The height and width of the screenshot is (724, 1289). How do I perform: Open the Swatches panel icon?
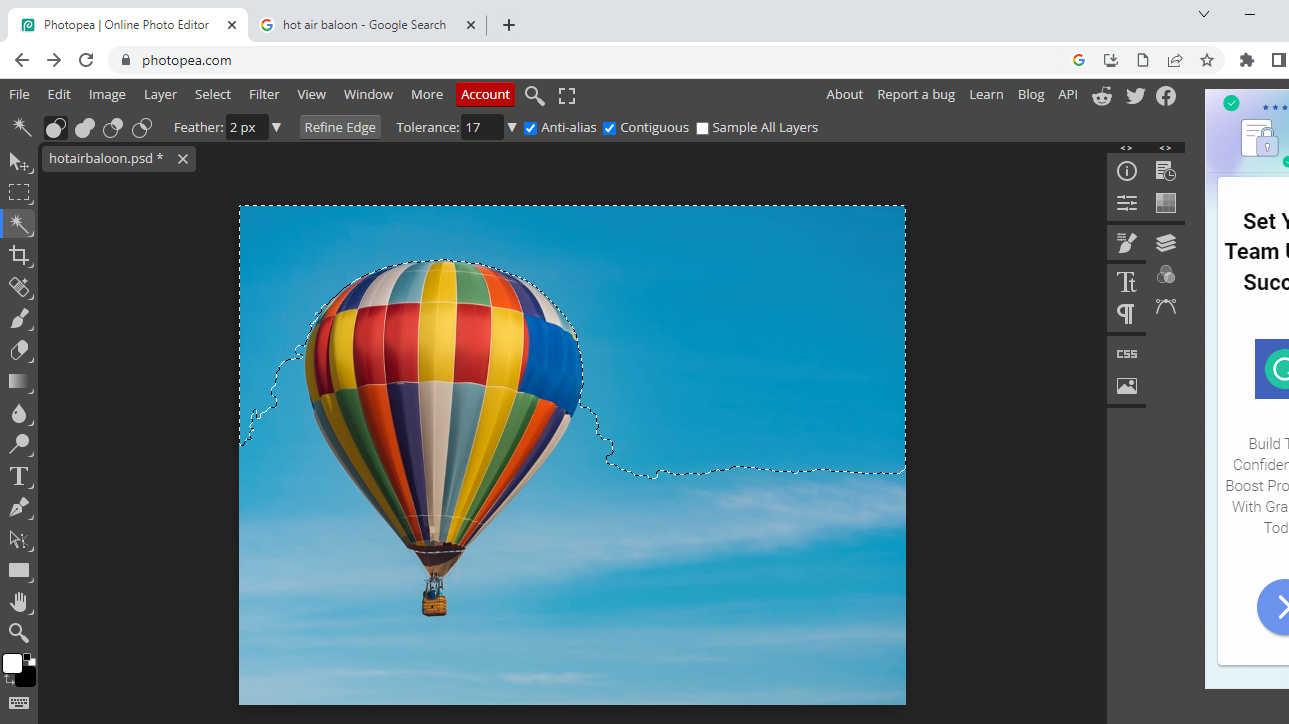tap(1165, 203)
